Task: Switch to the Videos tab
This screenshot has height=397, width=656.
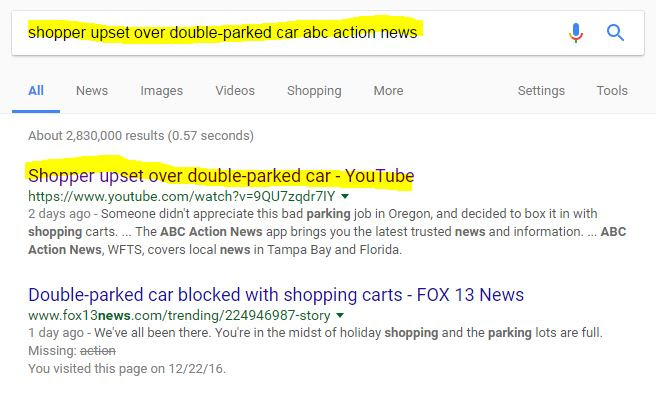Action: point(235,90)
